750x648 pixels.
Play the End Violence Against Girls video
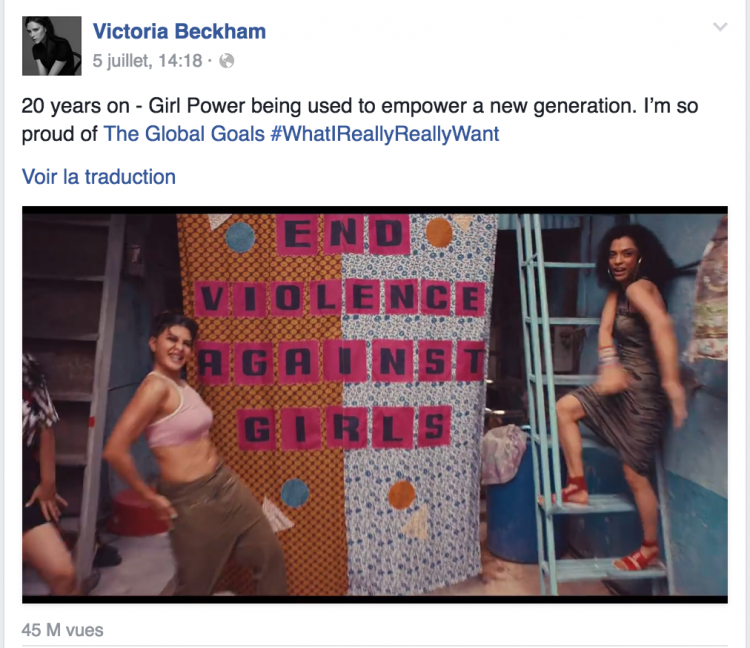tap(374, 404)
